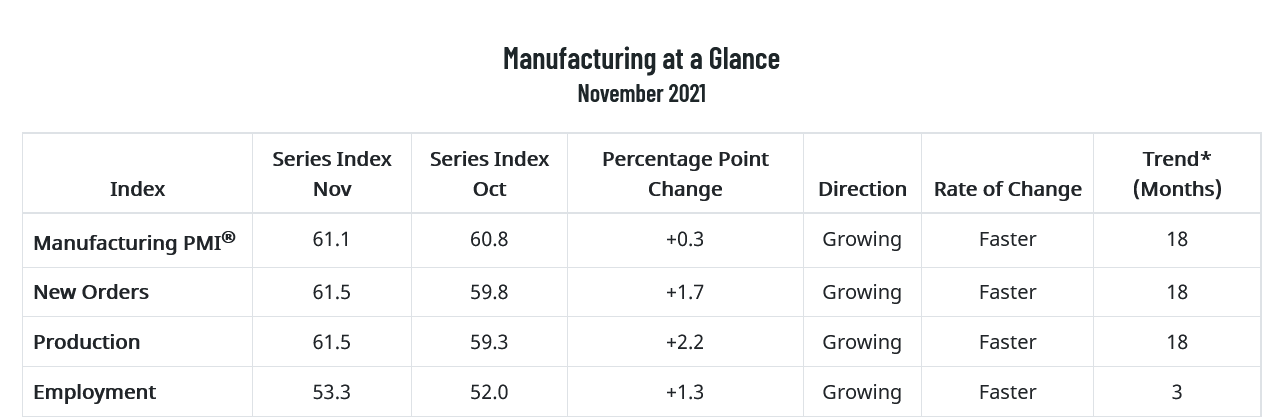Image resolution: width=1281 pixels, height=417 pixels.
Task: Click the 59.3 Production October value
Action: 489,342
